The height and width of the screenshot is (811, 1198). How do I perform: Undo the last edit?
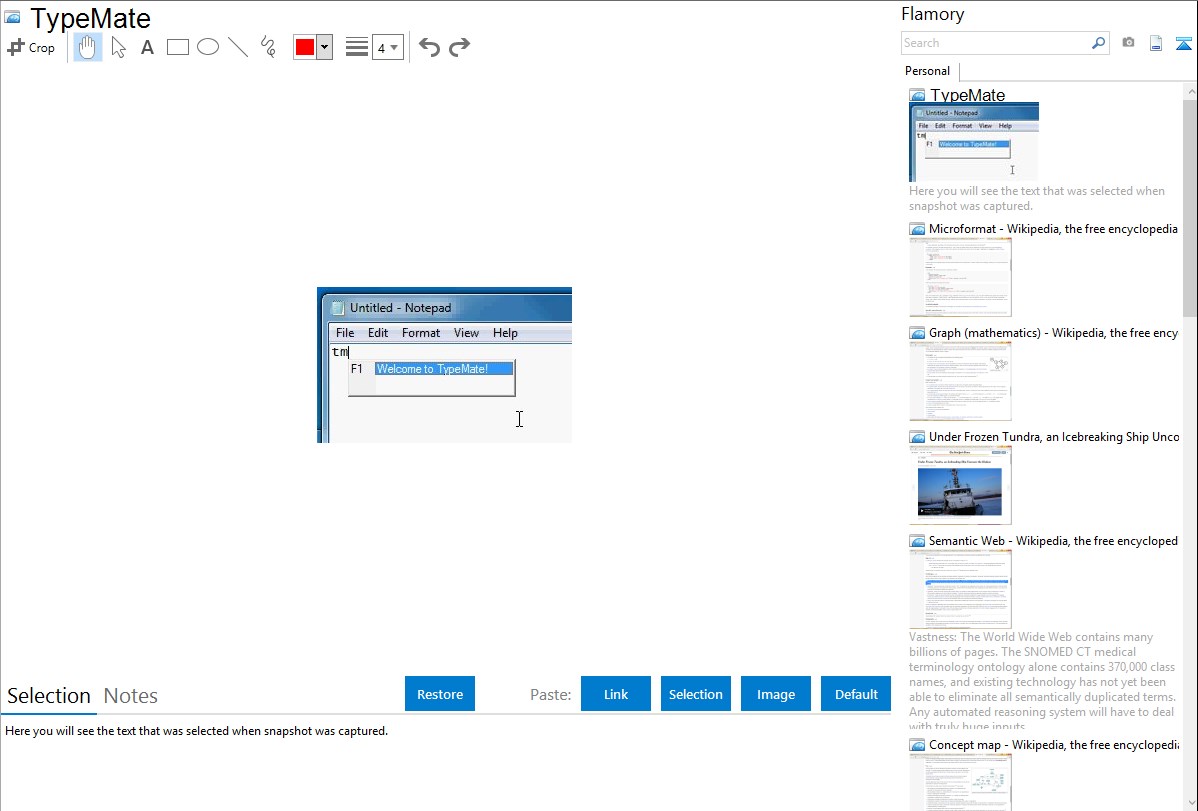coord(429,47)
